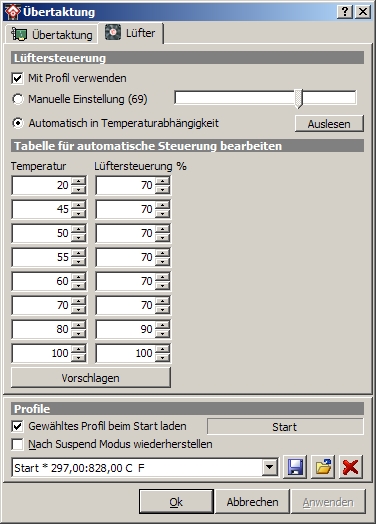Open a profile via the folder icon
This screenshot has width=376, height=524.
pyautogui.click(x=323, y=467)
